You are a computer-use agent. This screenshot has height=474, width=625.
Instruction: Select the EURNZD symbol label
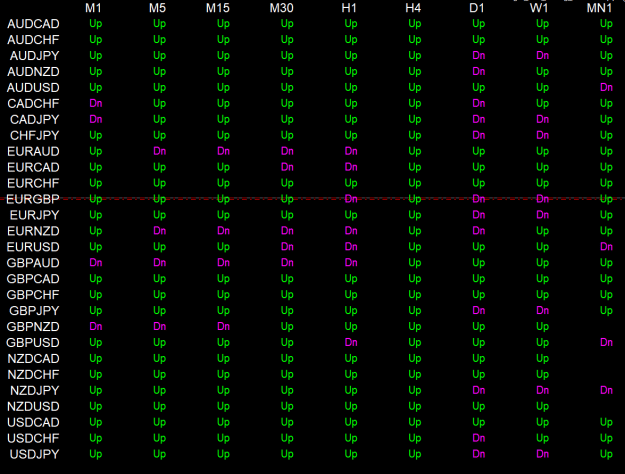(x=33, y=231)
